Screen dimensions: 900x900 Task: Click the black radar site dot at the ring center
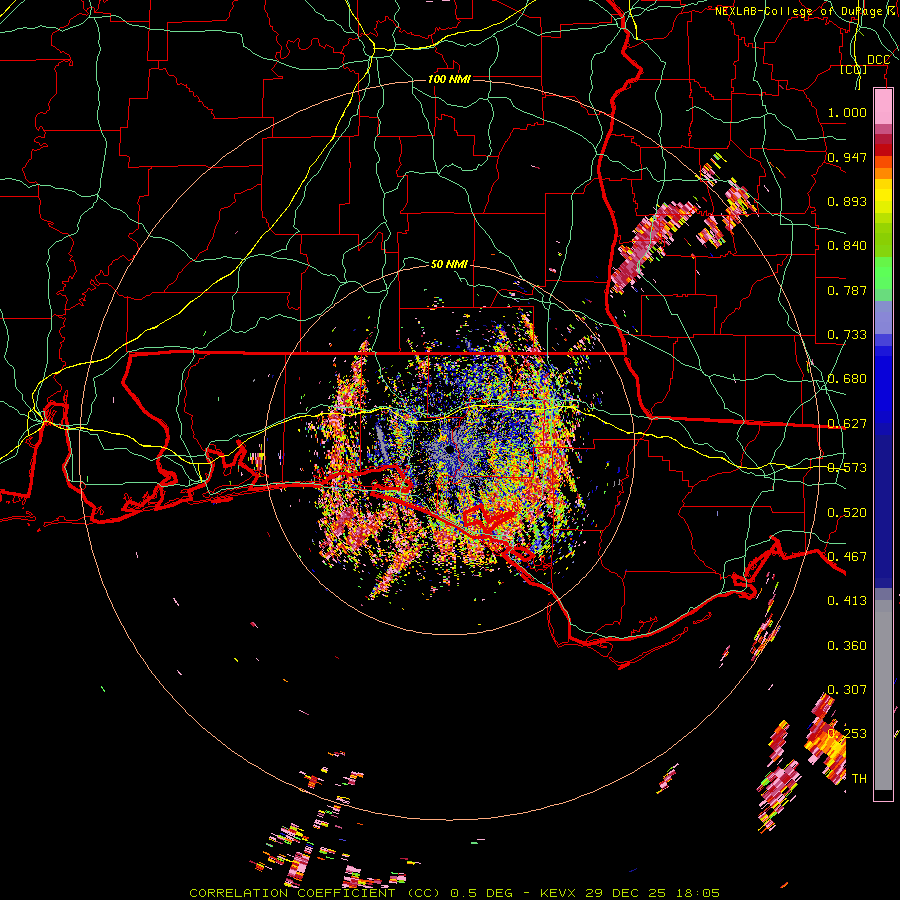pyautogui.click(x=449, y=449)
